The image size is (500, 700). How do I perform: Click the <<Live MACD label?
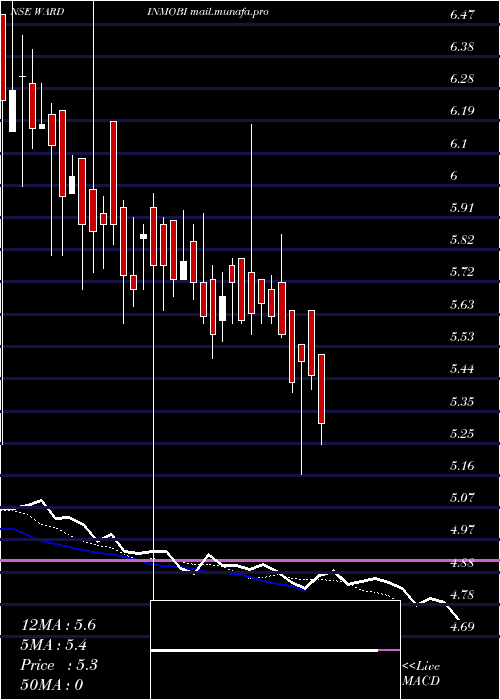pyautogui.click(x=421, y=674)
